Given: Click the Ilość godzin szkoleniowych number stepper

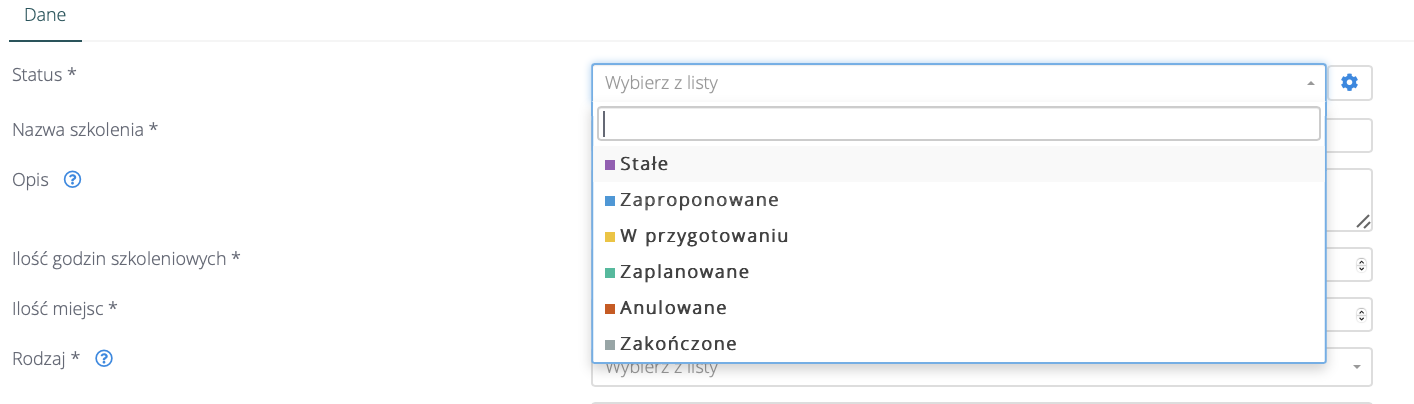Looking at the screenshot, I should click(x=1360, y=265).
